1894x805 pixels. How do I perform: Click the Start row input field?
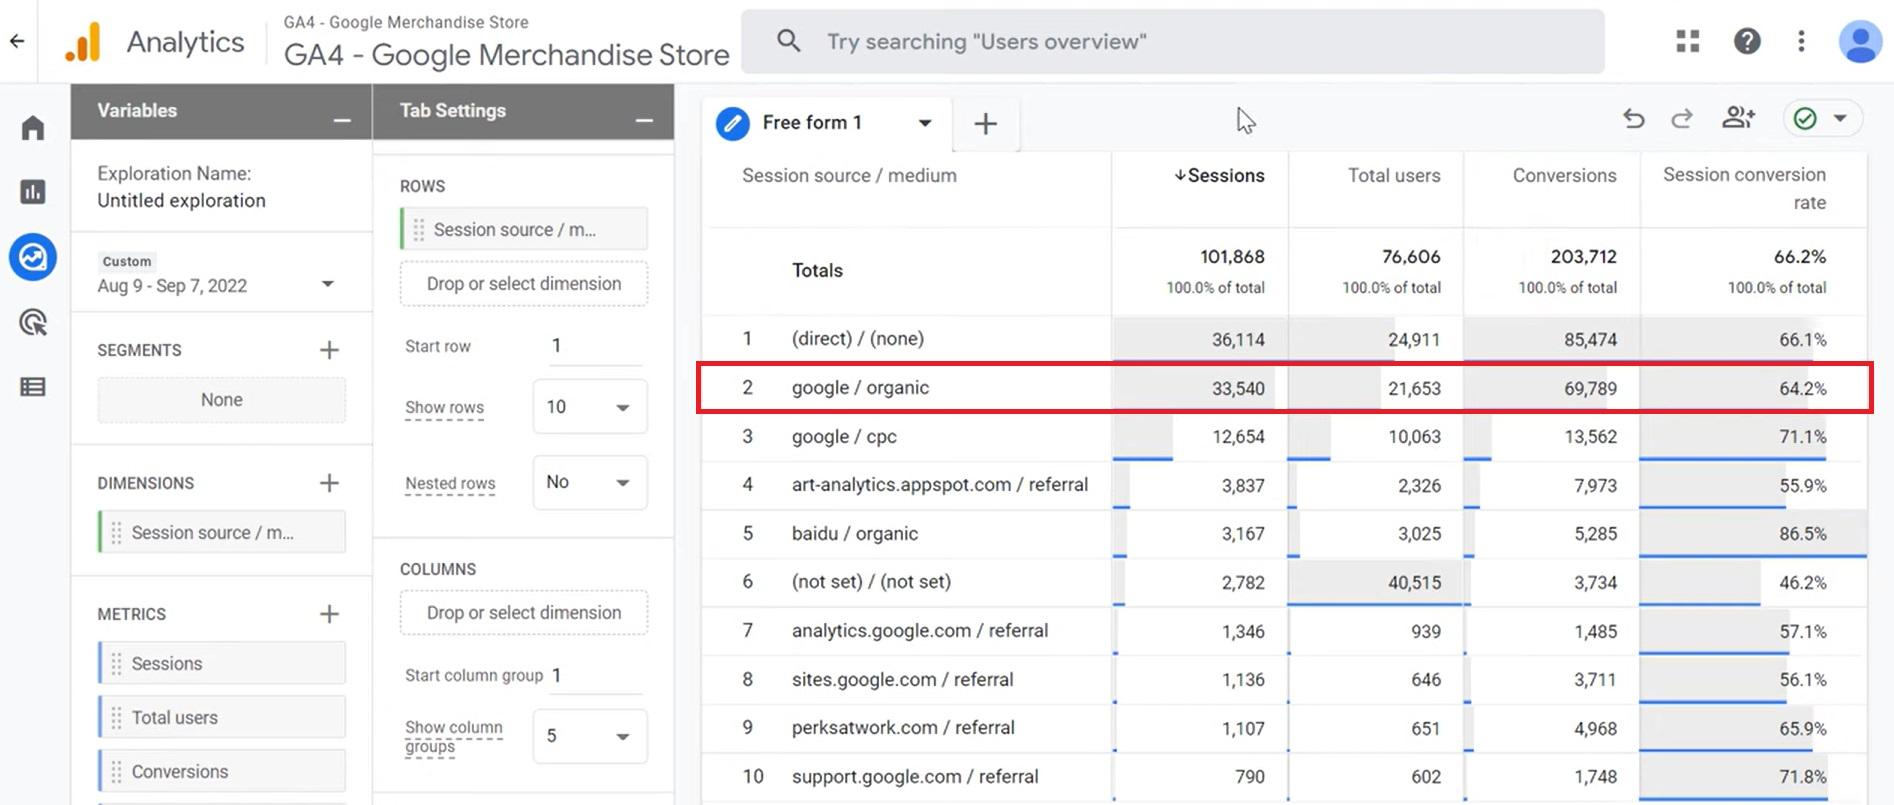pos(596,346)
